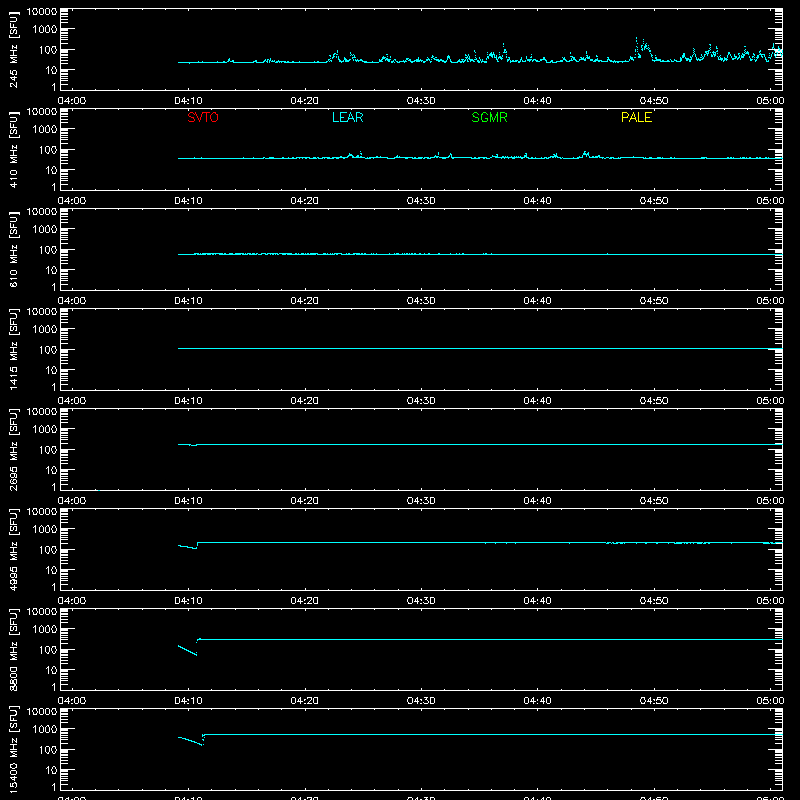Select the '245 MHz [SFU]' axis title
The height and width of the screenshot is (800, 800).
pyautogui.click(x=13, y=49)
